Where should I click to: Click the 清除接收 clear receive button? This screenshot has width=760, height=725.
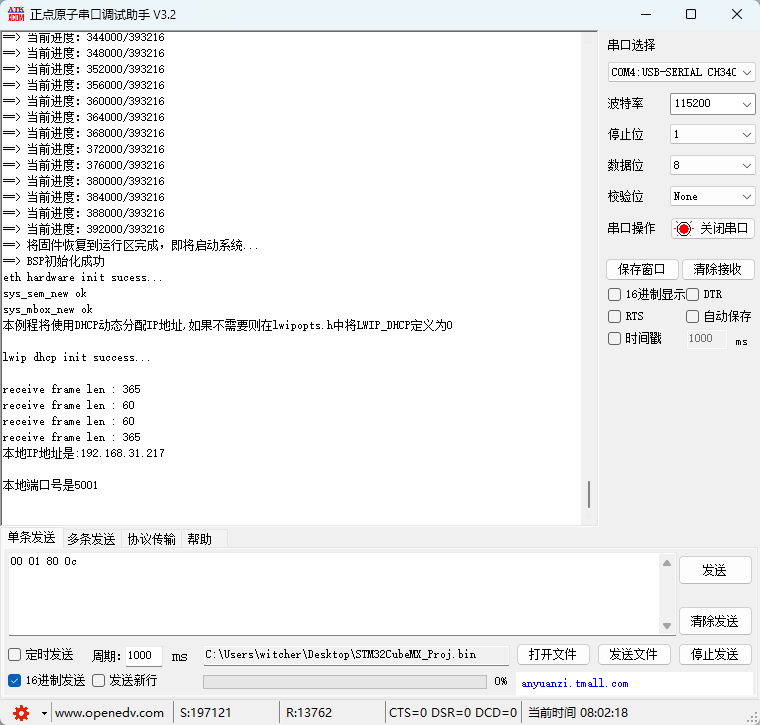click(718, 269)
